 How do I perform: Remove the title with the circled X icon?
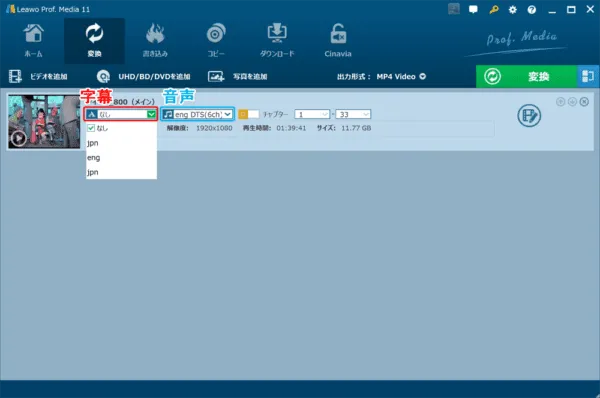[x=584, y=102]
